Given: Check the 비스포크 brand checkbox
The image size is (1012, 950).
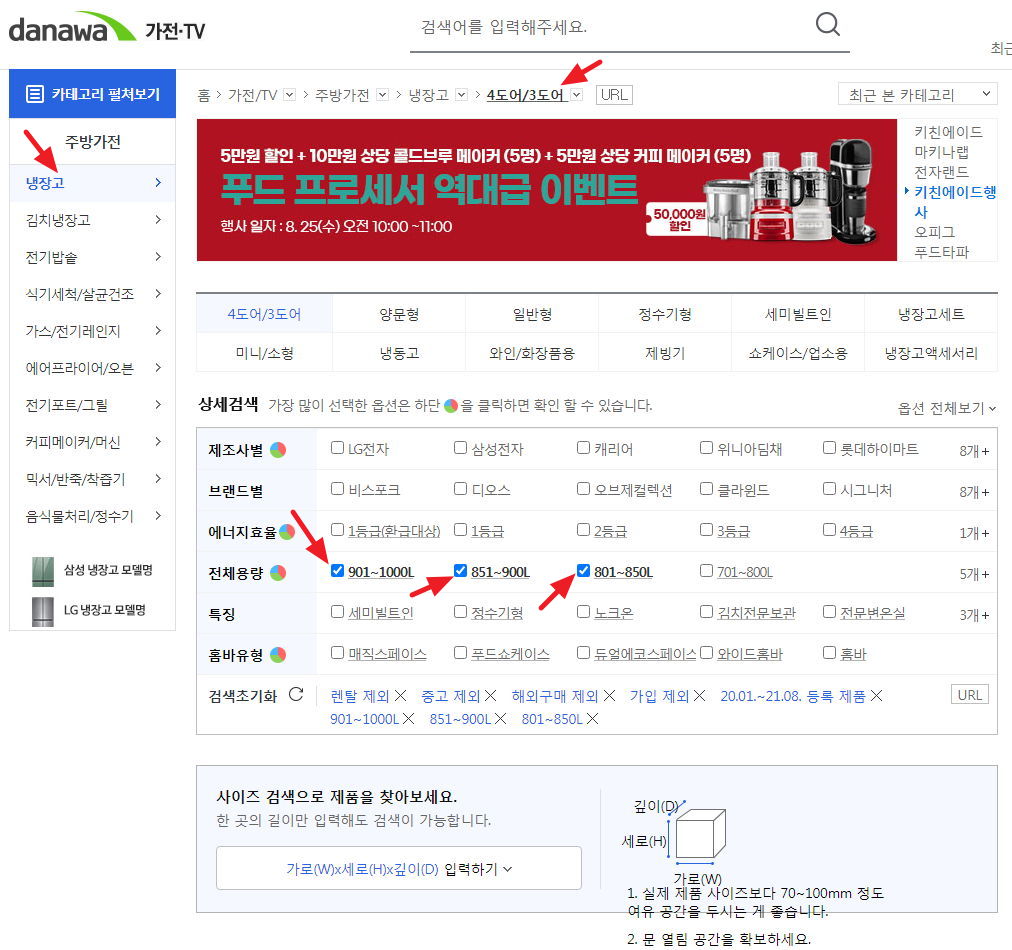Looking at the screenshot, I should point(337,489).
